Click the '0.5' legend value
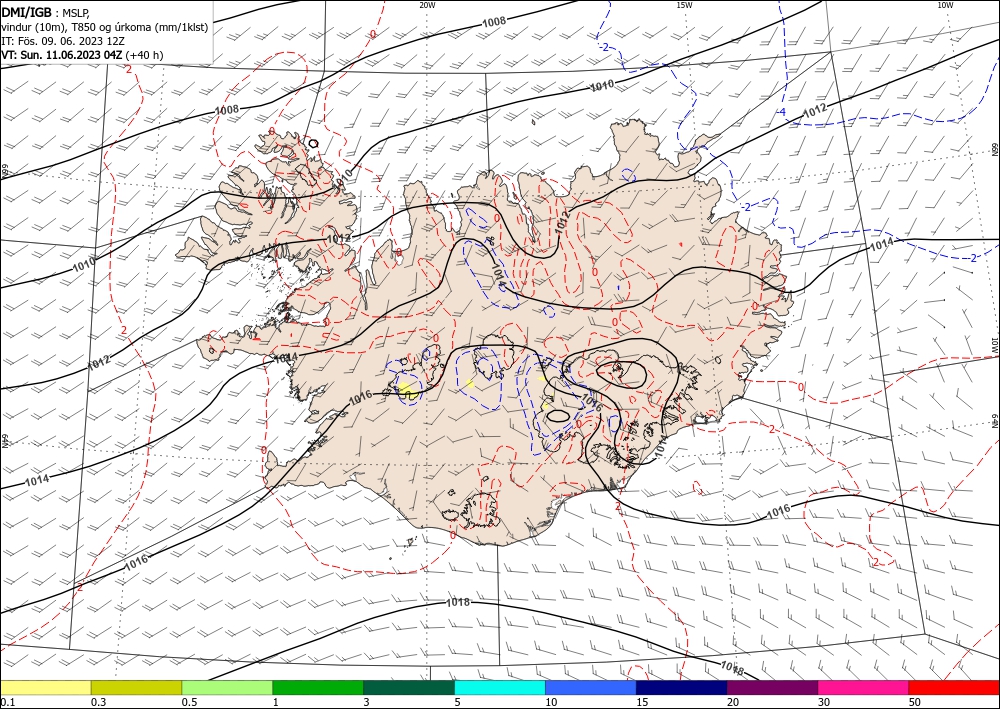The width and height of the screenshot is (1000, 709). click(x=189, y=702)
